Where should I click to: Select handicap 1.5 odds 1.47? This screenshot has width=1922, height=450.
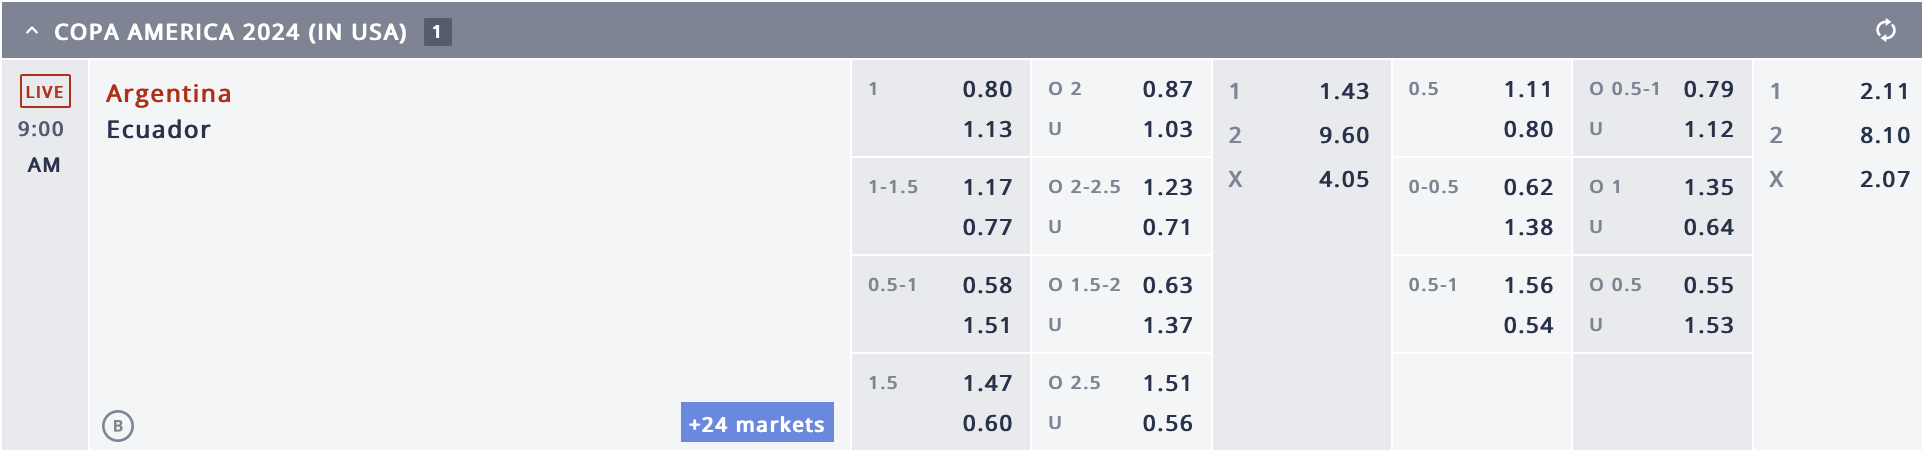(x=987, y=383)
